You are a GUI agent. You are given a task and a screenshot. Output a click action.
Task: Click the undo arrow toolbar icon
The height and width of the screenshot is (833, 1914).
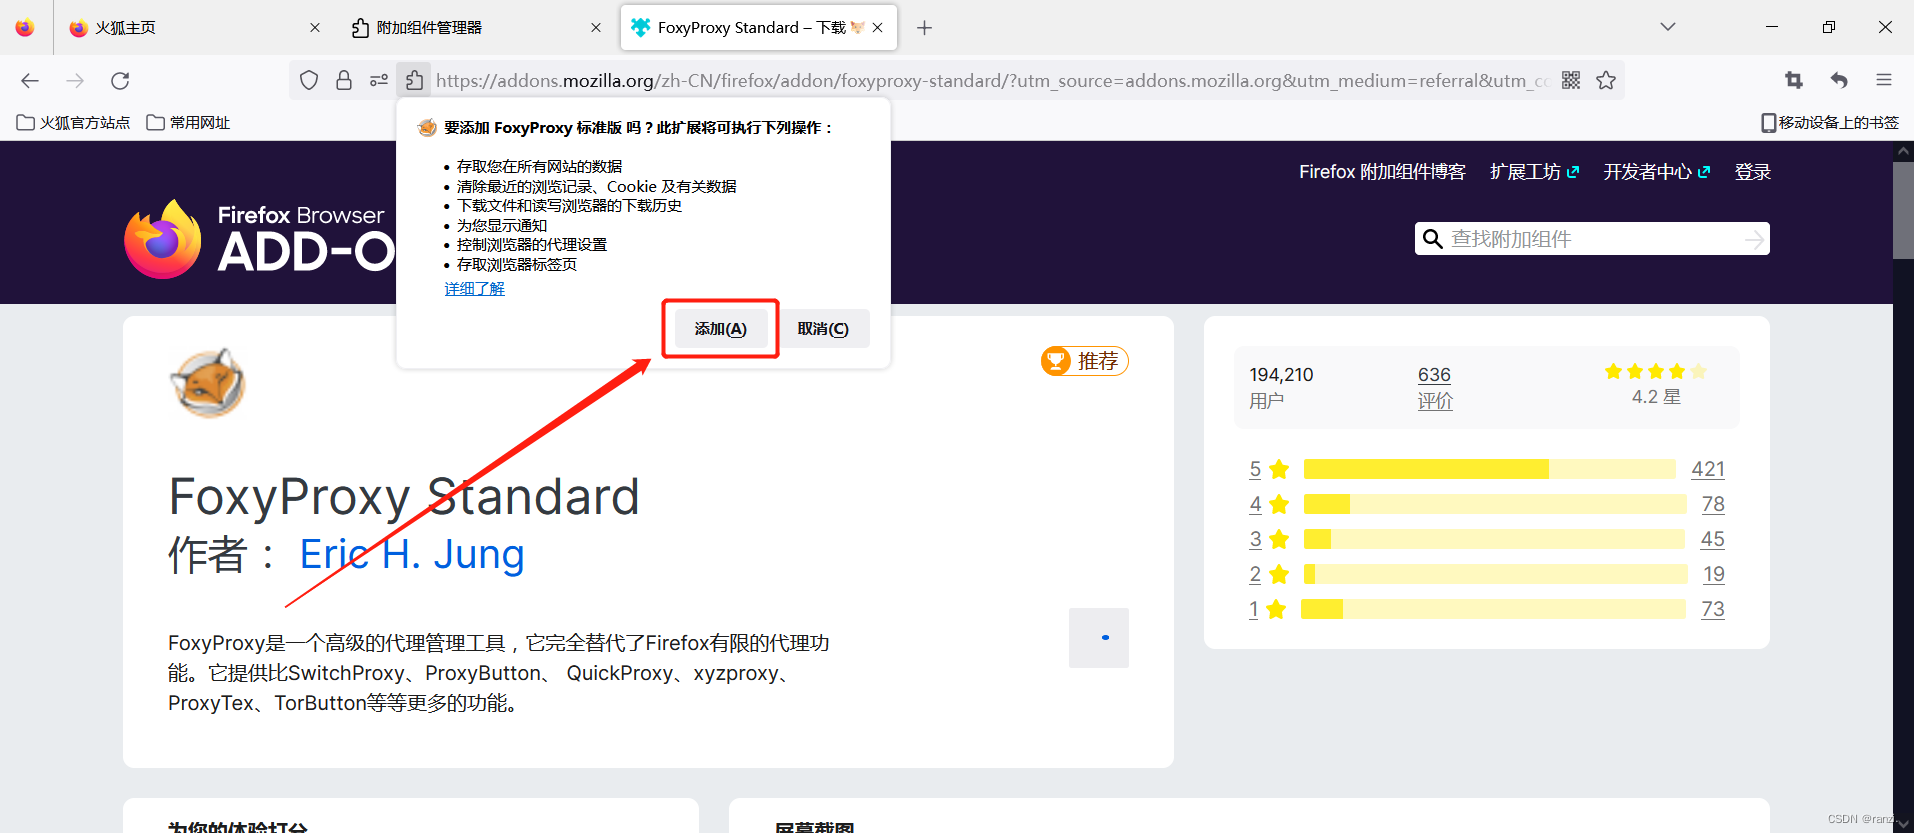(x=1839, y=80)
